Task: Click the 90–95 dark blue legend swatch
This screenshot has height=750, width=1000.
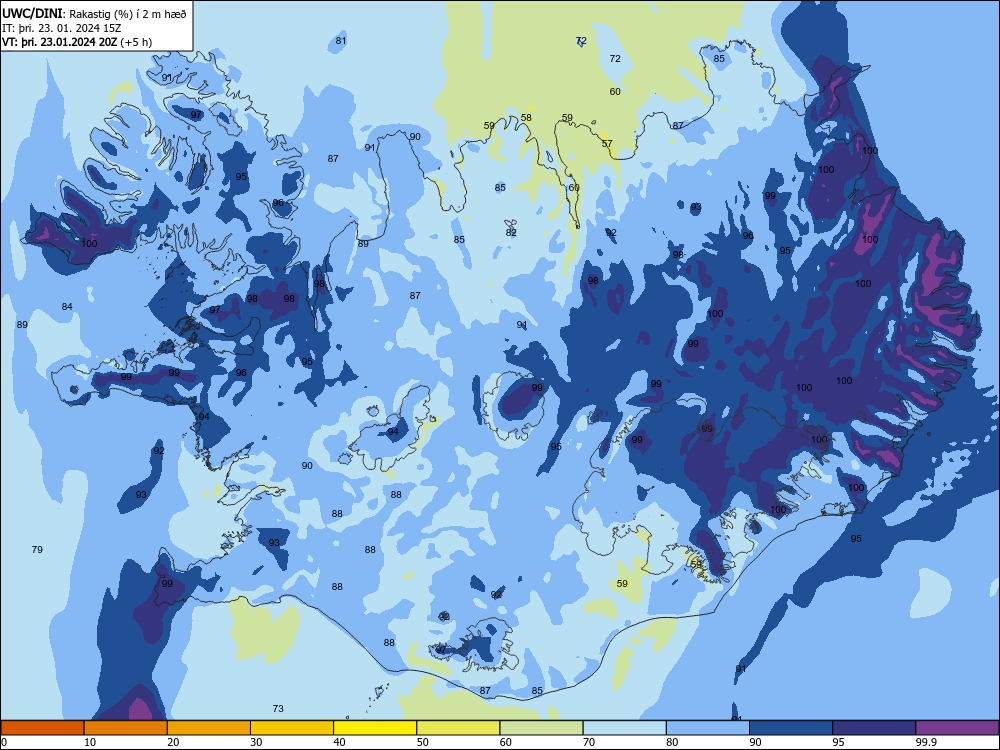Action: tap(791, 728)
